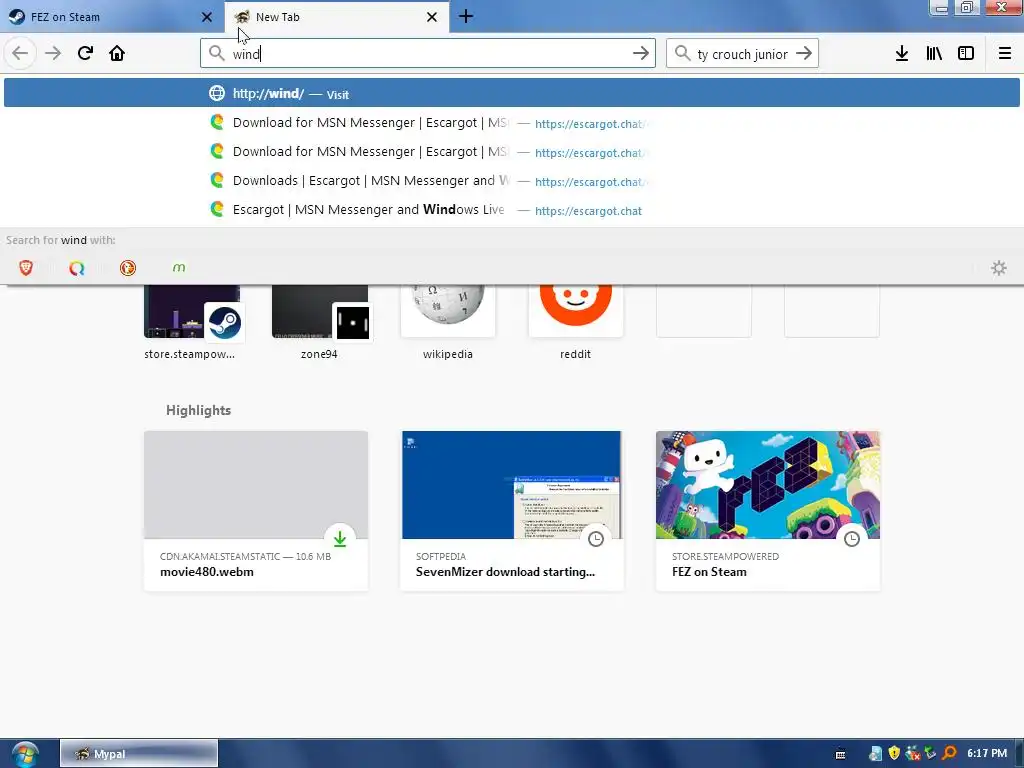Click the orange magnifier tray icon
Viewport: 1024px width, 768px height.
[x=950, y=753]
